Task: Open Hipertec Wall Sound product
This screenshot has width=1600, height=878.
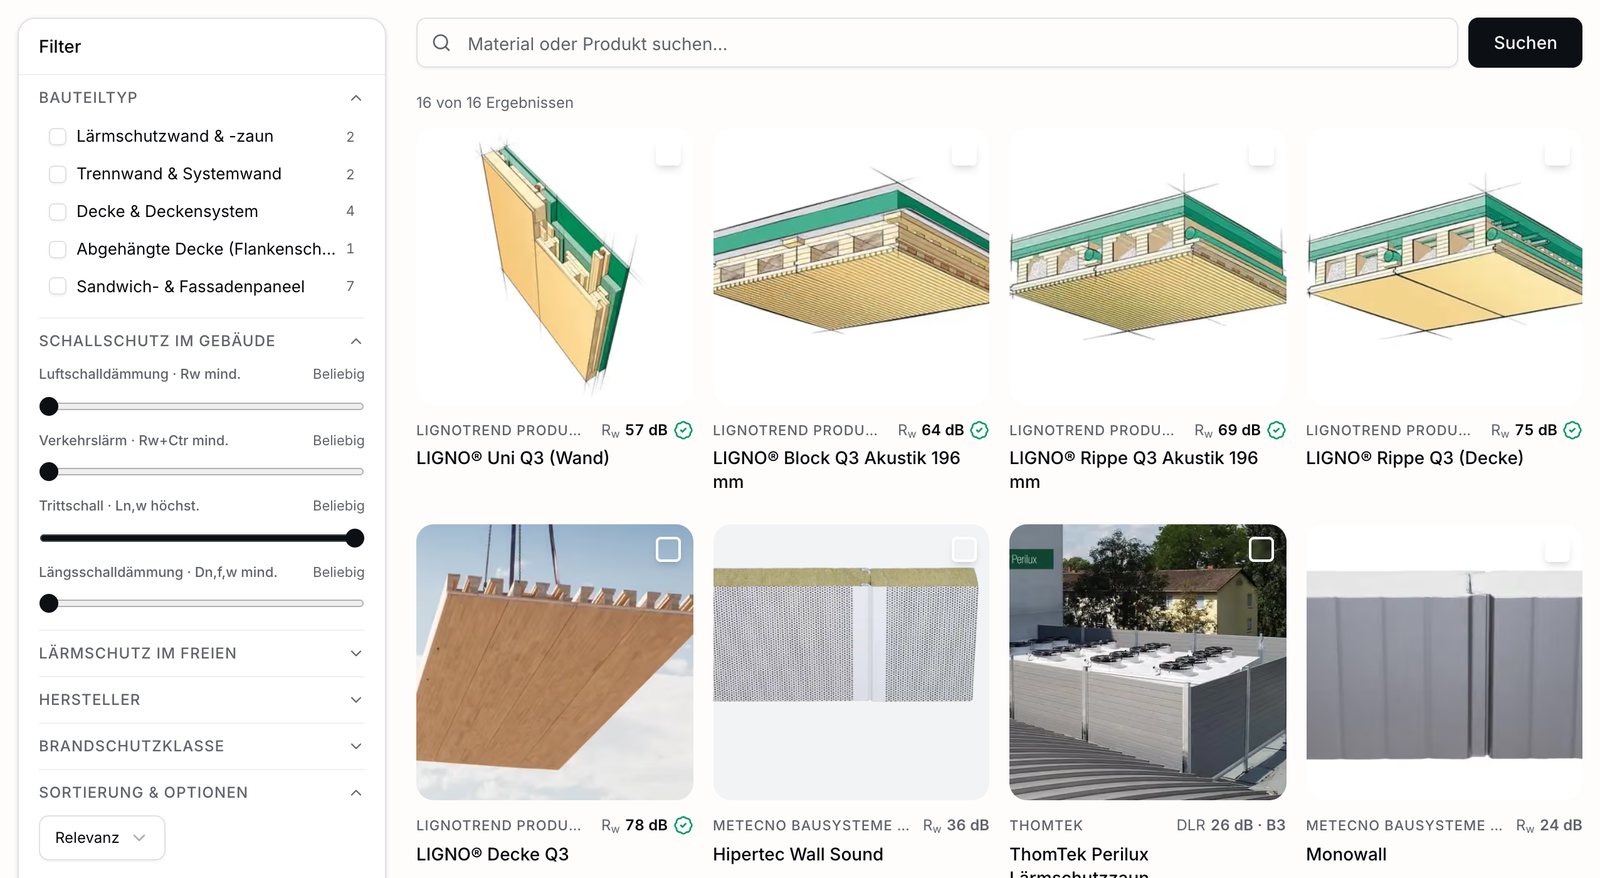Action: click(798, 854)
